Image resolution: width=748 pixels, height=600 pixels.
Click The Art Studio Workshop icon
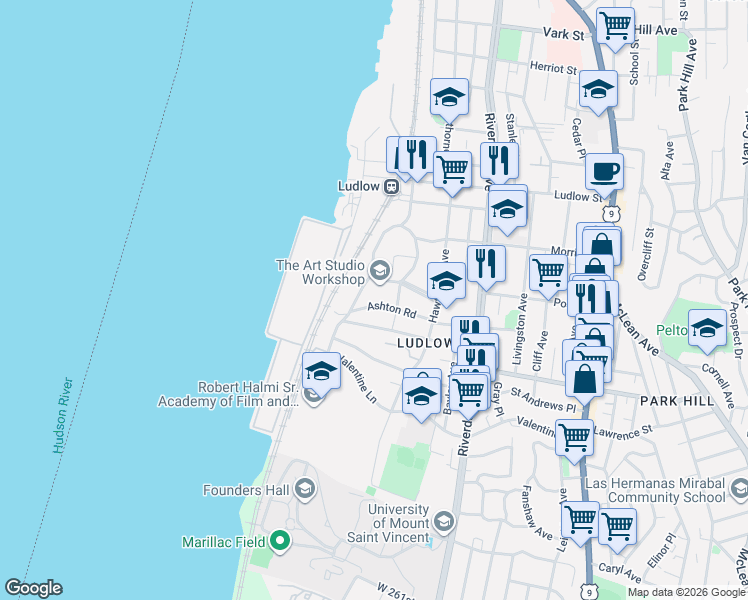[380, 272]
